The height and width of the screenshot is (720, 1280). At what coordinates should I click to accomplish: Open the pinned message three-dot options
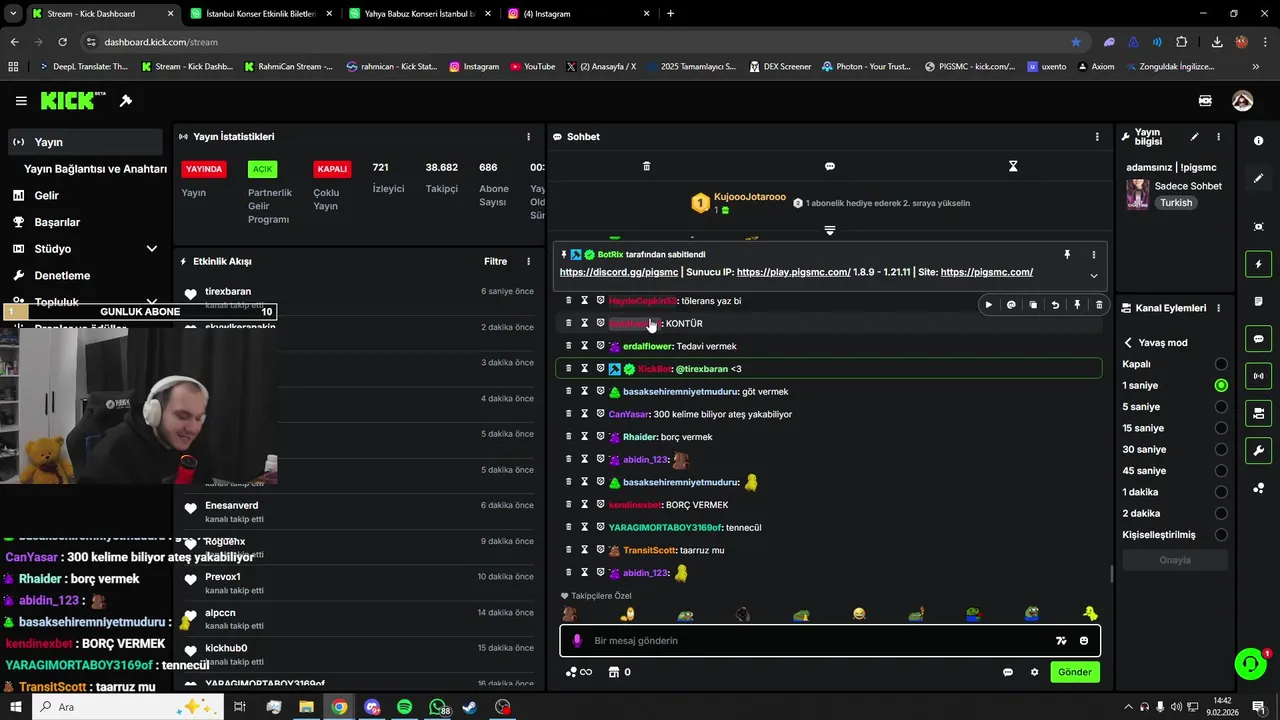tap(1093, 255)
